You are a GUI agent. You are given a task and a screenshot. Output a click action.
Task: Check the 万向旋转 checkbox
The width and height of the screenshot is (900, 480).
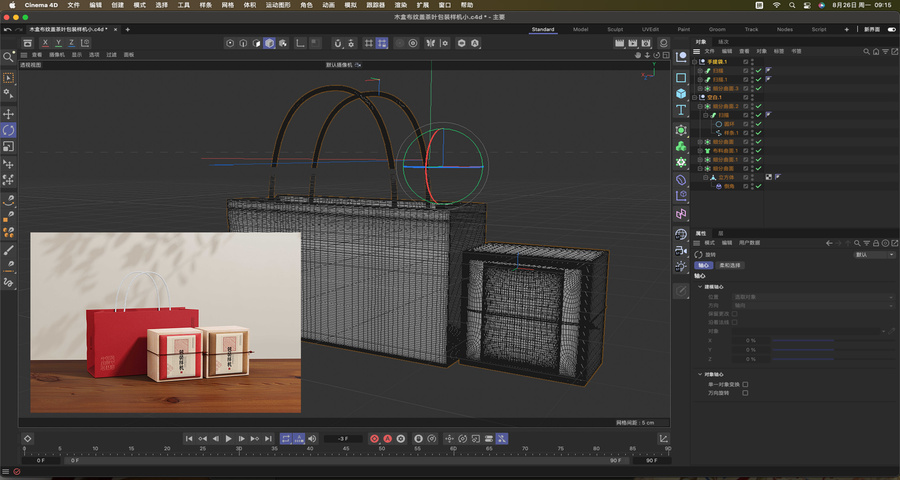tap(745, 393)
